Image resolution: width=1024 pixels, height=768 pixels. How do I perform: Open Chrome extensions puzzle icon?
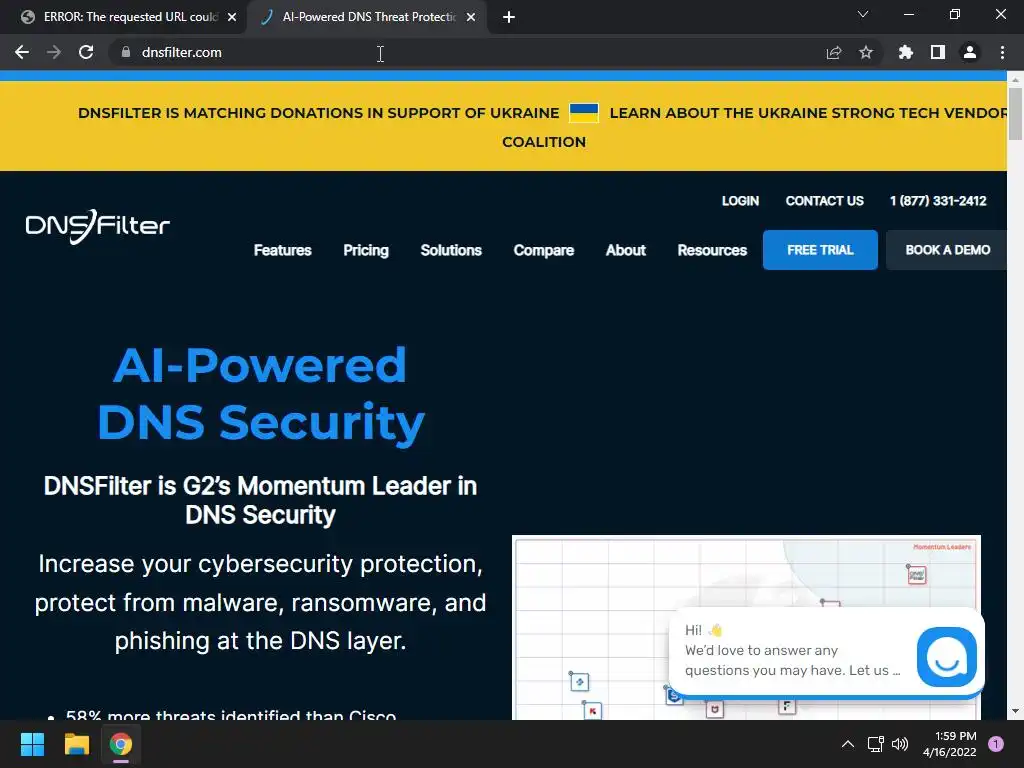(905, 52)
